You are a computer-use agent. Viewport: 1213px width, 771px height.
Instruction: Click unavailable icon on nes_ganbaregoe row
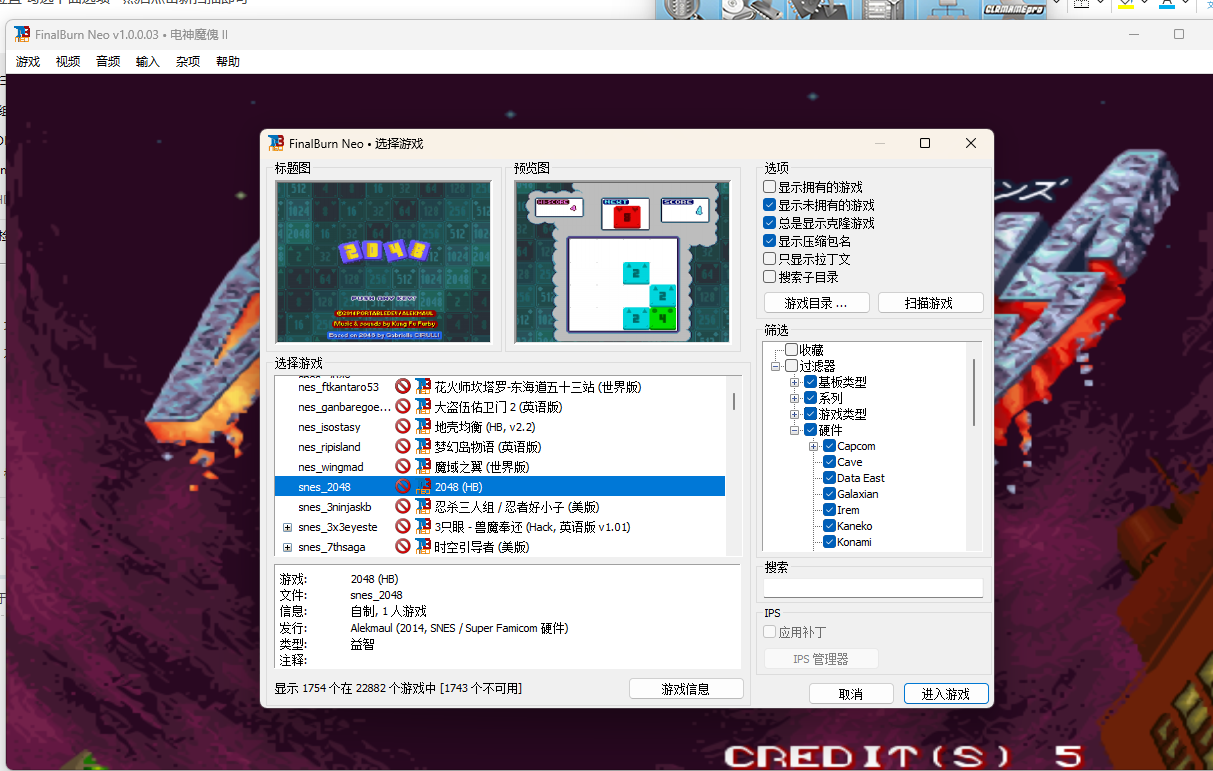[x=403, y=407]
